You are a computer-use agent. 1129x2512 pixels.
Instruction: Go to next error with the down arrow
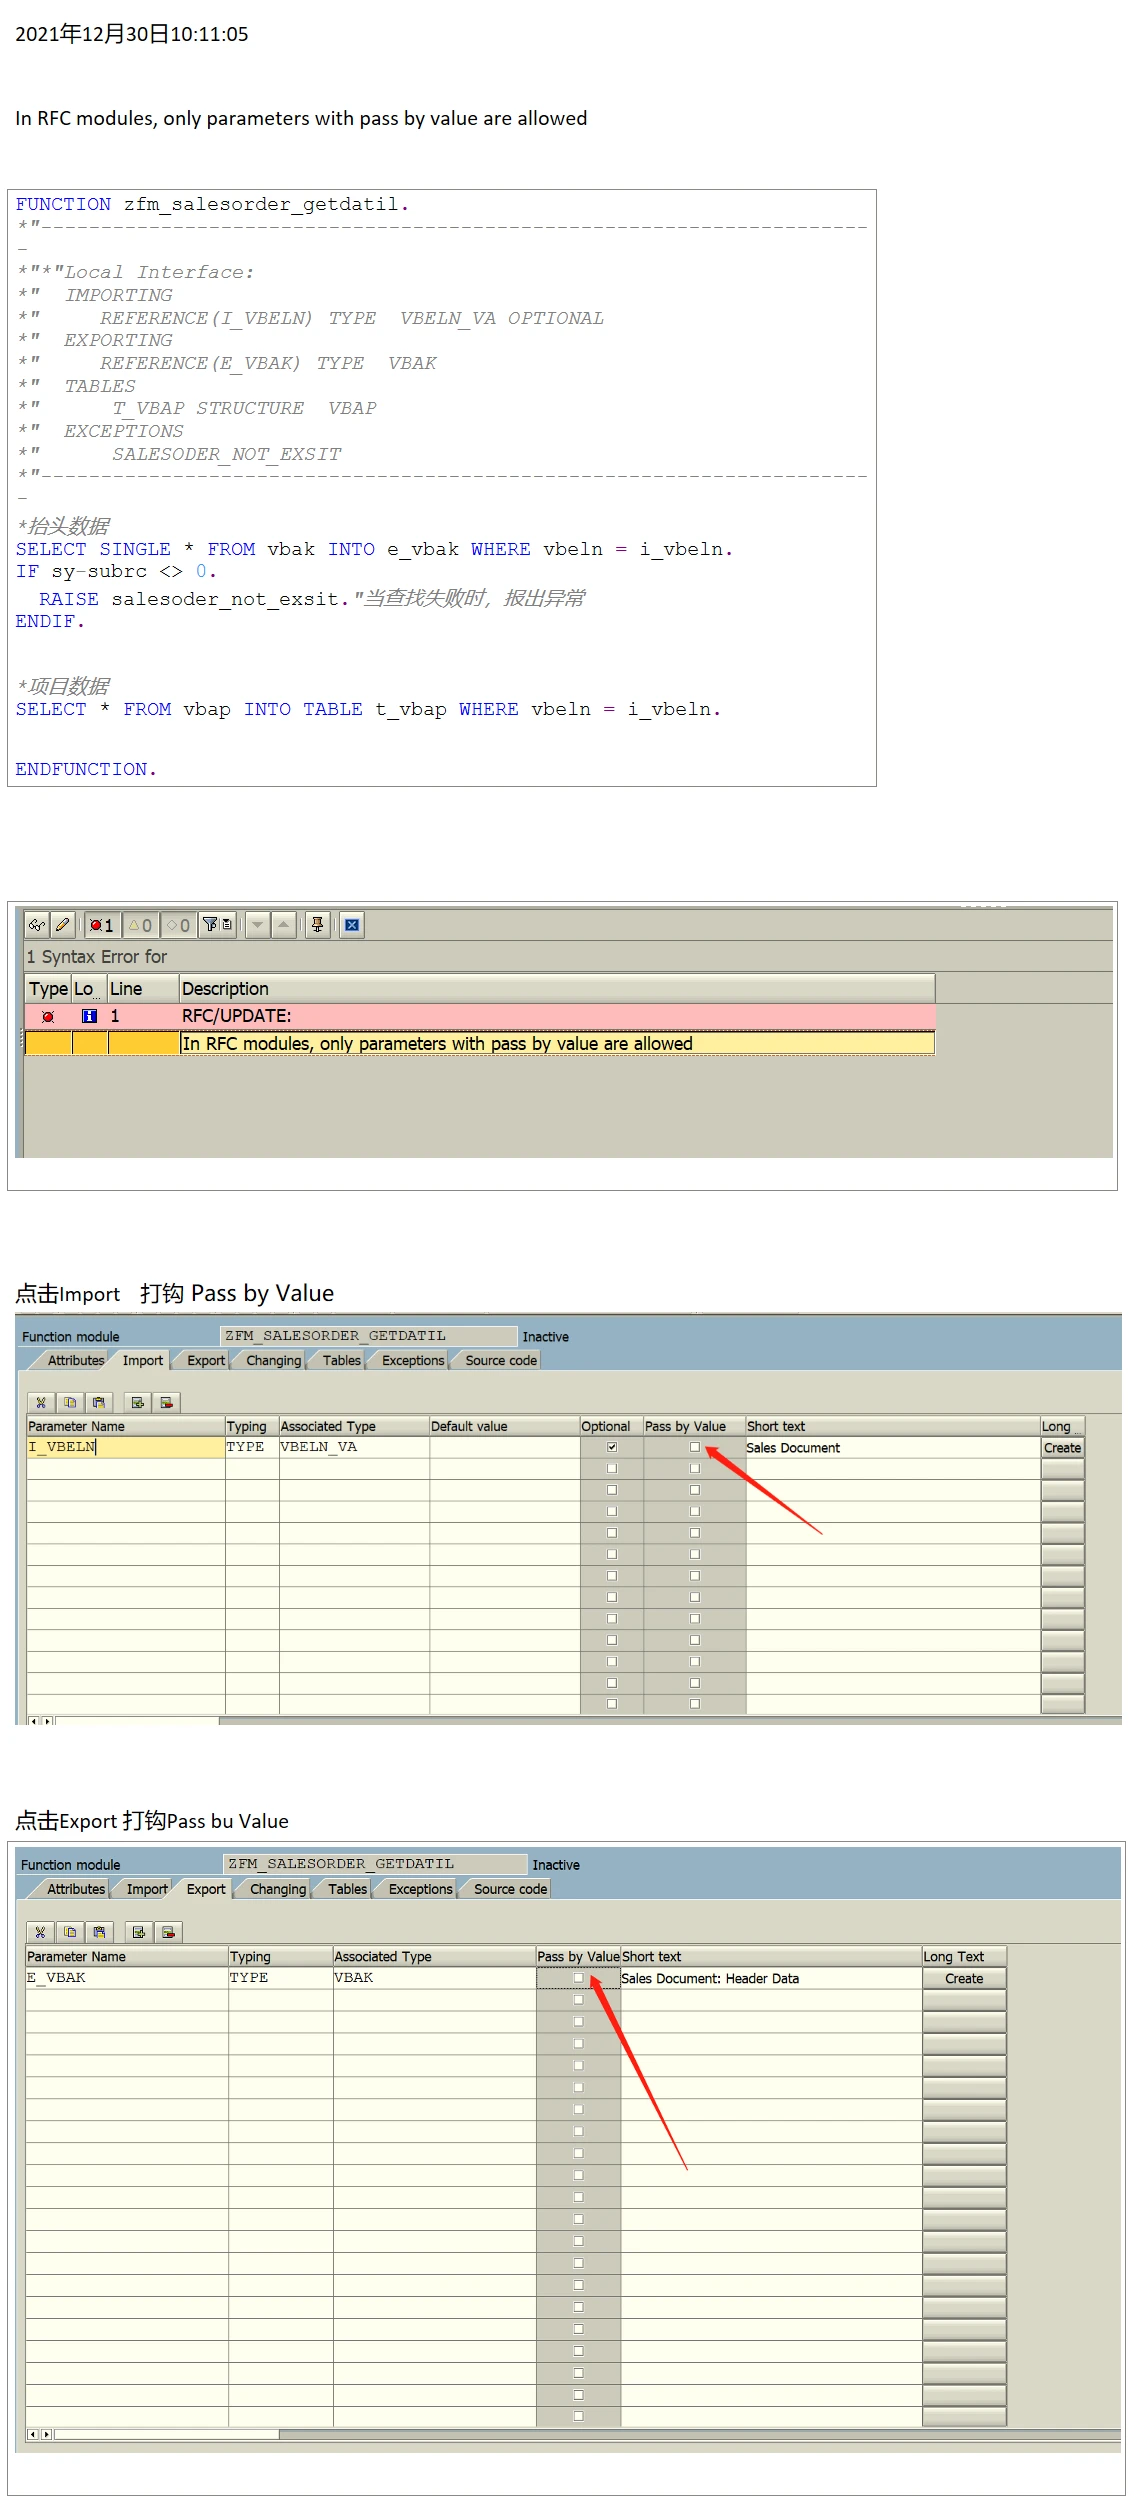point(257,925)
